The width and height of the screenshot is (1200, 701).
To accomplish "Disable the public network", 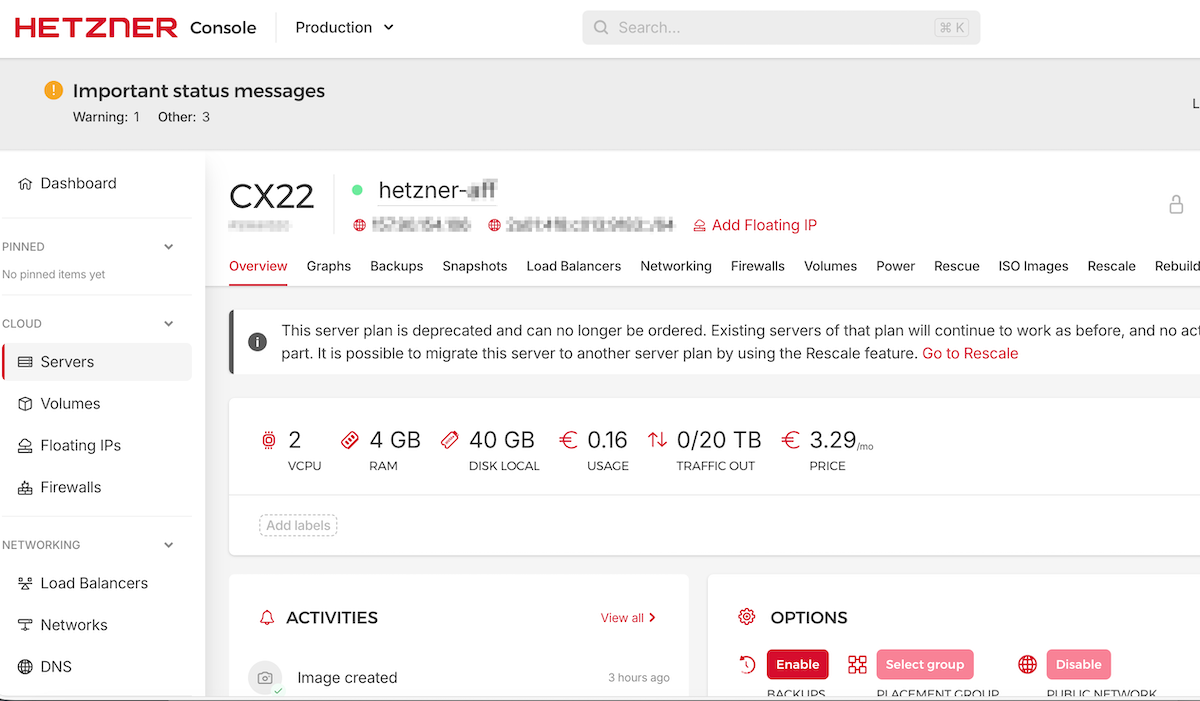I will point(1079,664).
